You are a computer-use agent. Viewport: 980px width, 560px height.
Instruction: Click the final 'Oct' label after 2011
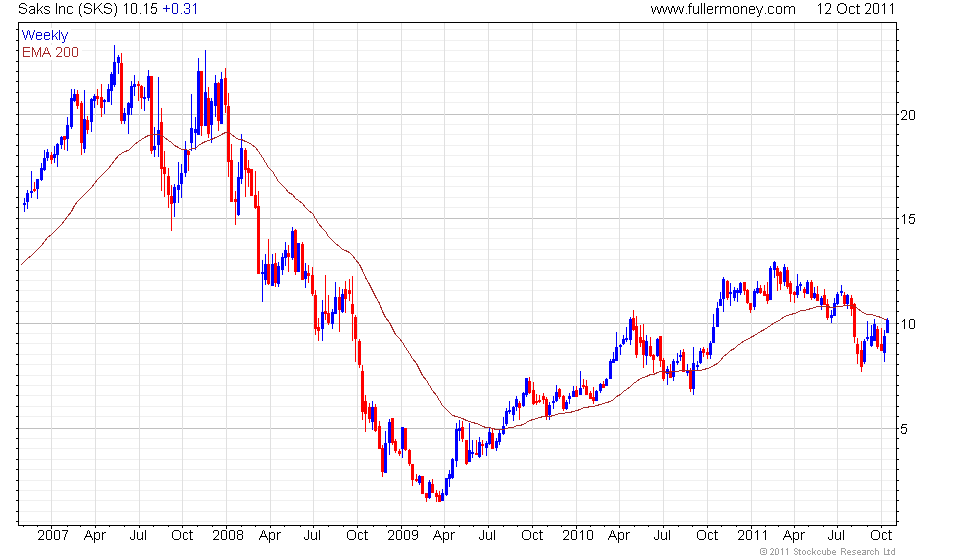point(882,536)
